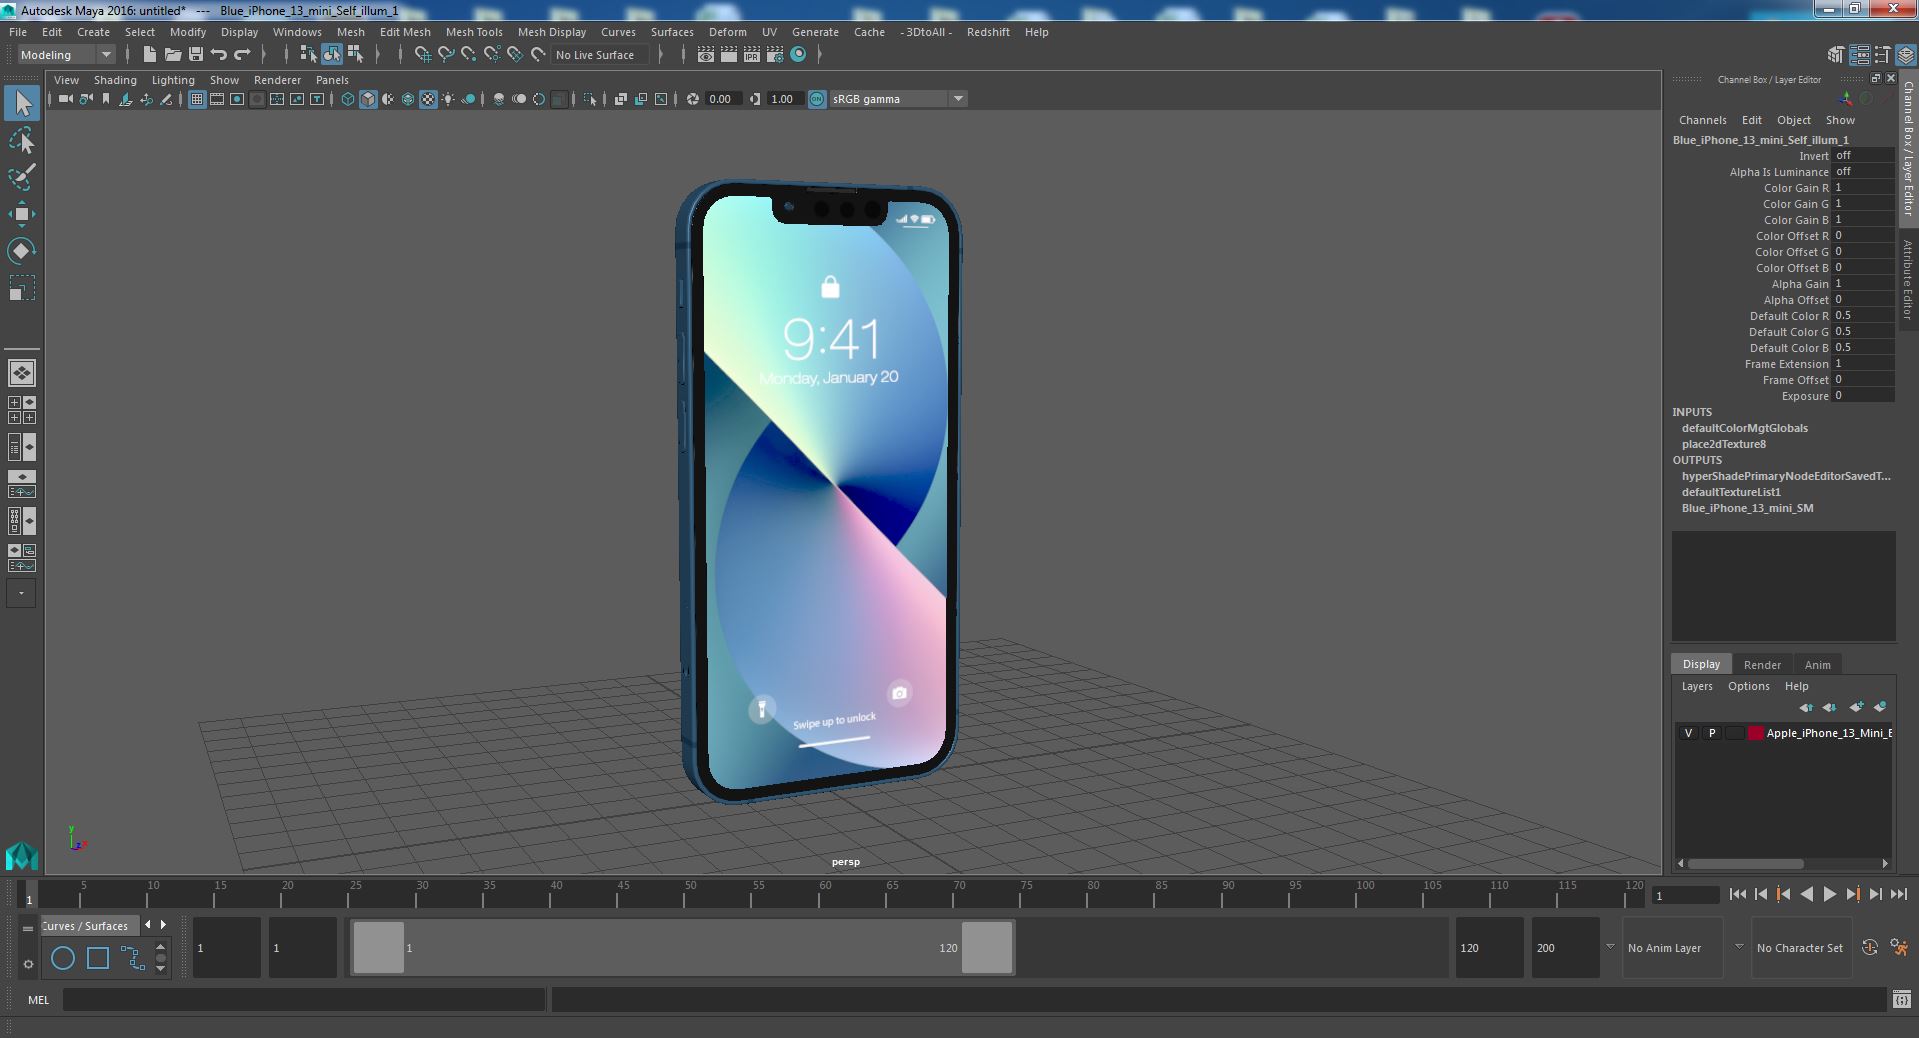Viewport: 1919px width, 1038px height.
Task: Open the layer editor Options menu
Action: pos(1748,686)
